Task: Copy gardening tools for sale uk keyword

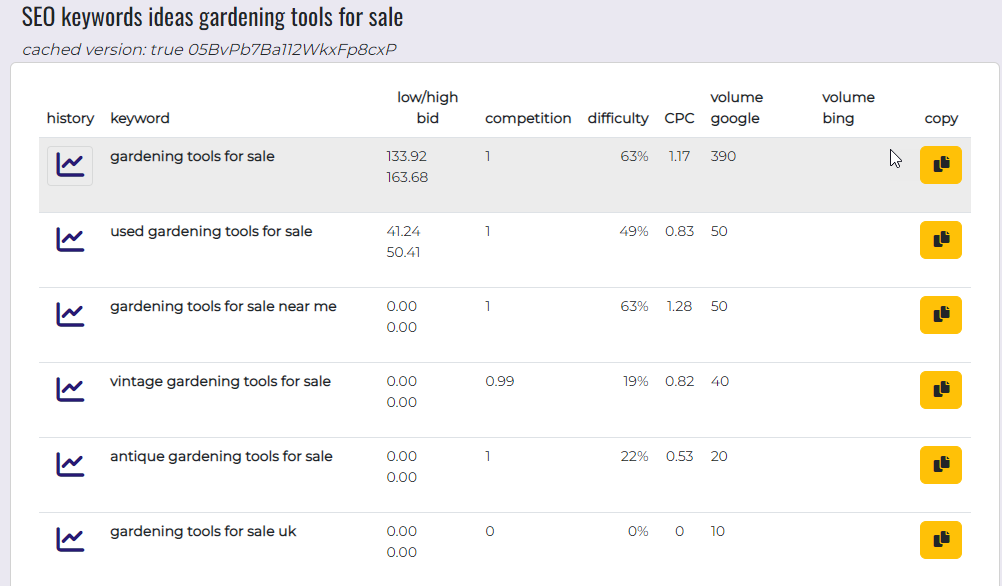Action: (x=941, y=540)
